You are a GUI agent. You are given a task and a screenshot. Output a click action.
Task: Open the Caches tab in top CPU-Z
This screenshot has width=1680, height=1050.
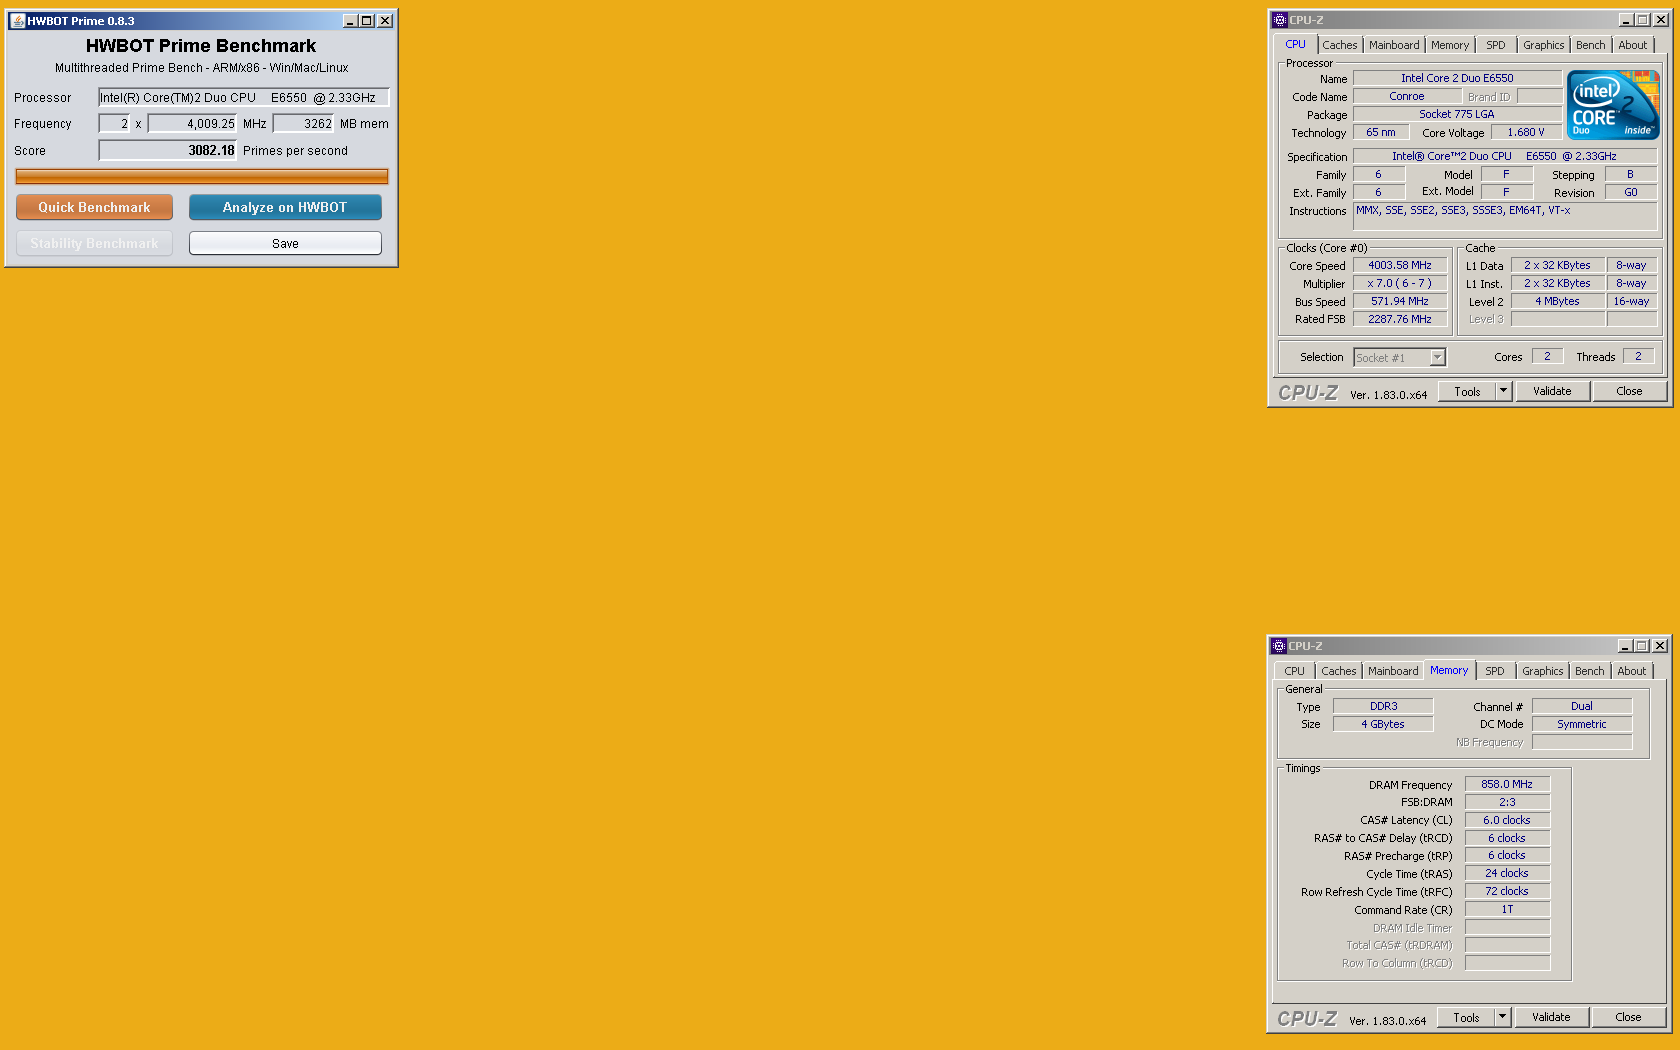[x=1340, y=45]
